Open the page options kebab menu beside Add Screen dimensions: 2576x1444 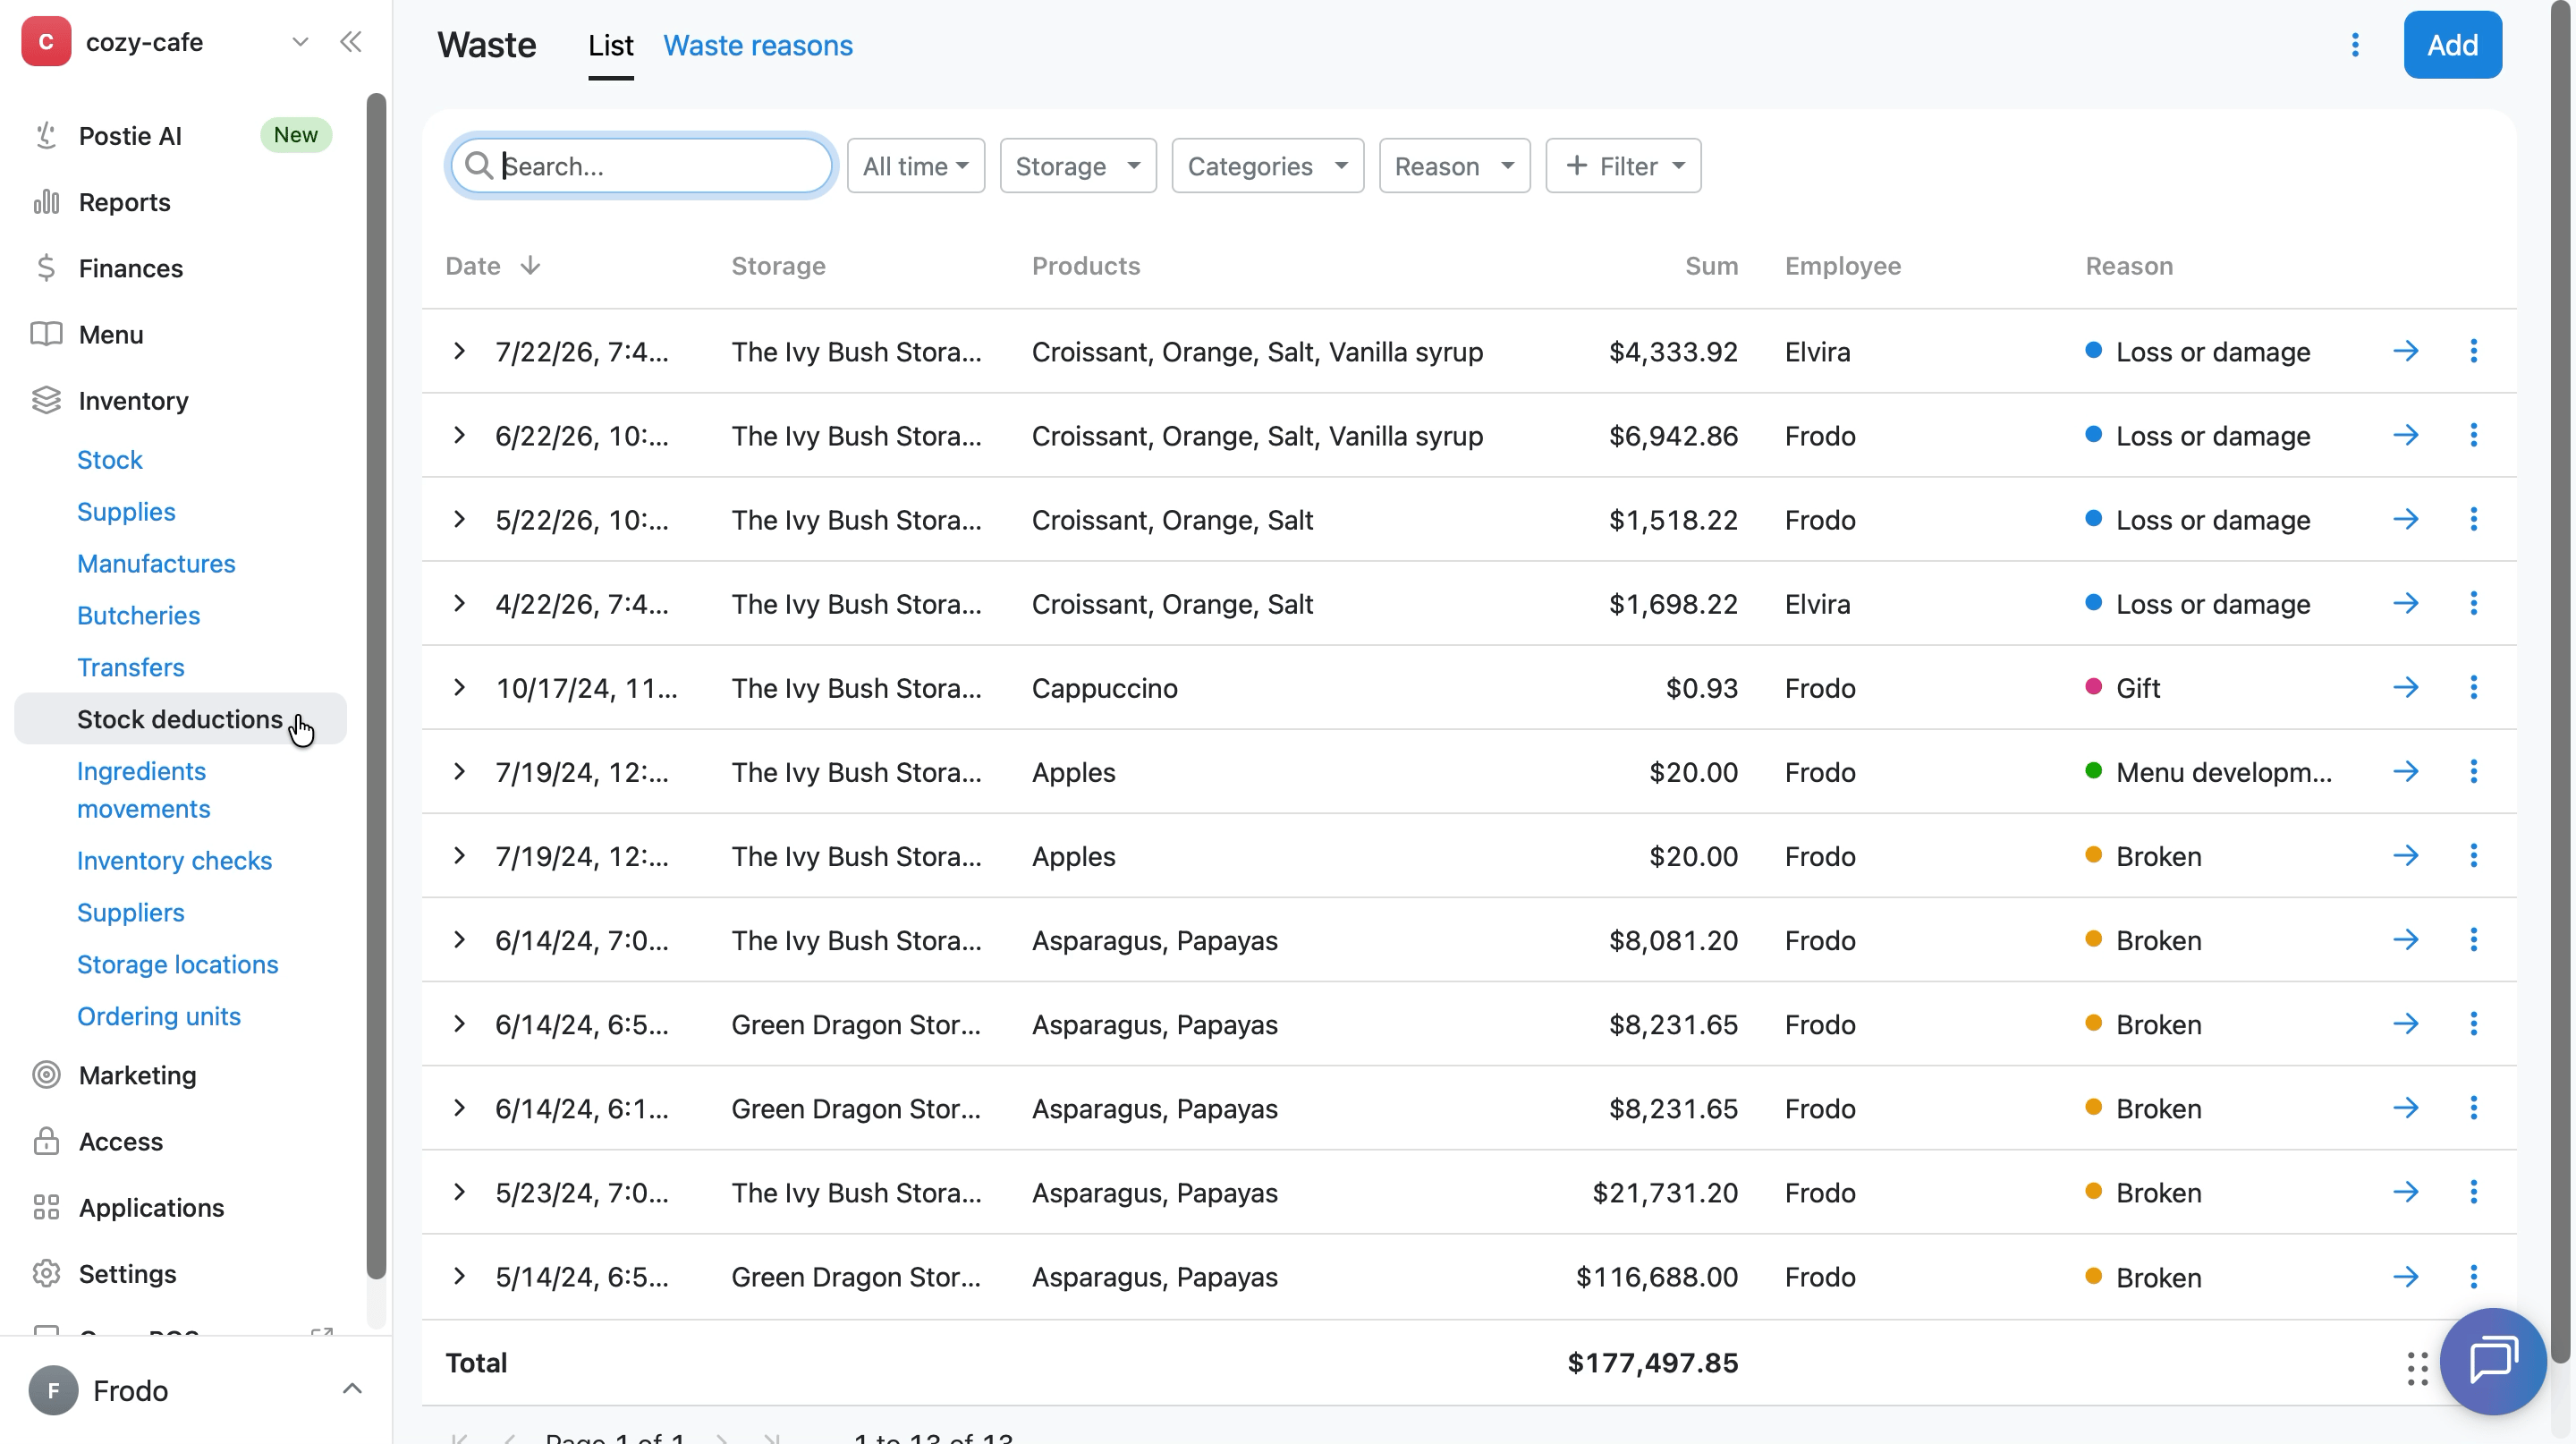[x=2355, y=45]
